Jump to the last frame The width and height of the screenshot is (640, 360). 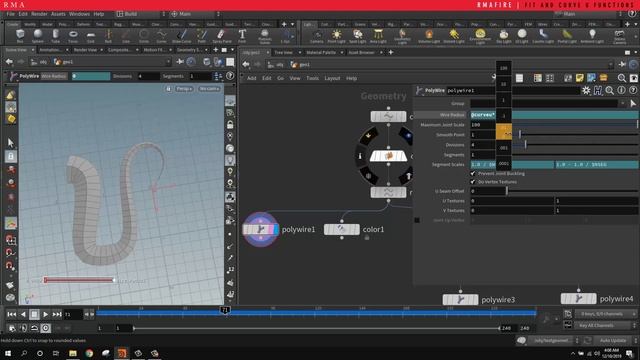(57, 314)
